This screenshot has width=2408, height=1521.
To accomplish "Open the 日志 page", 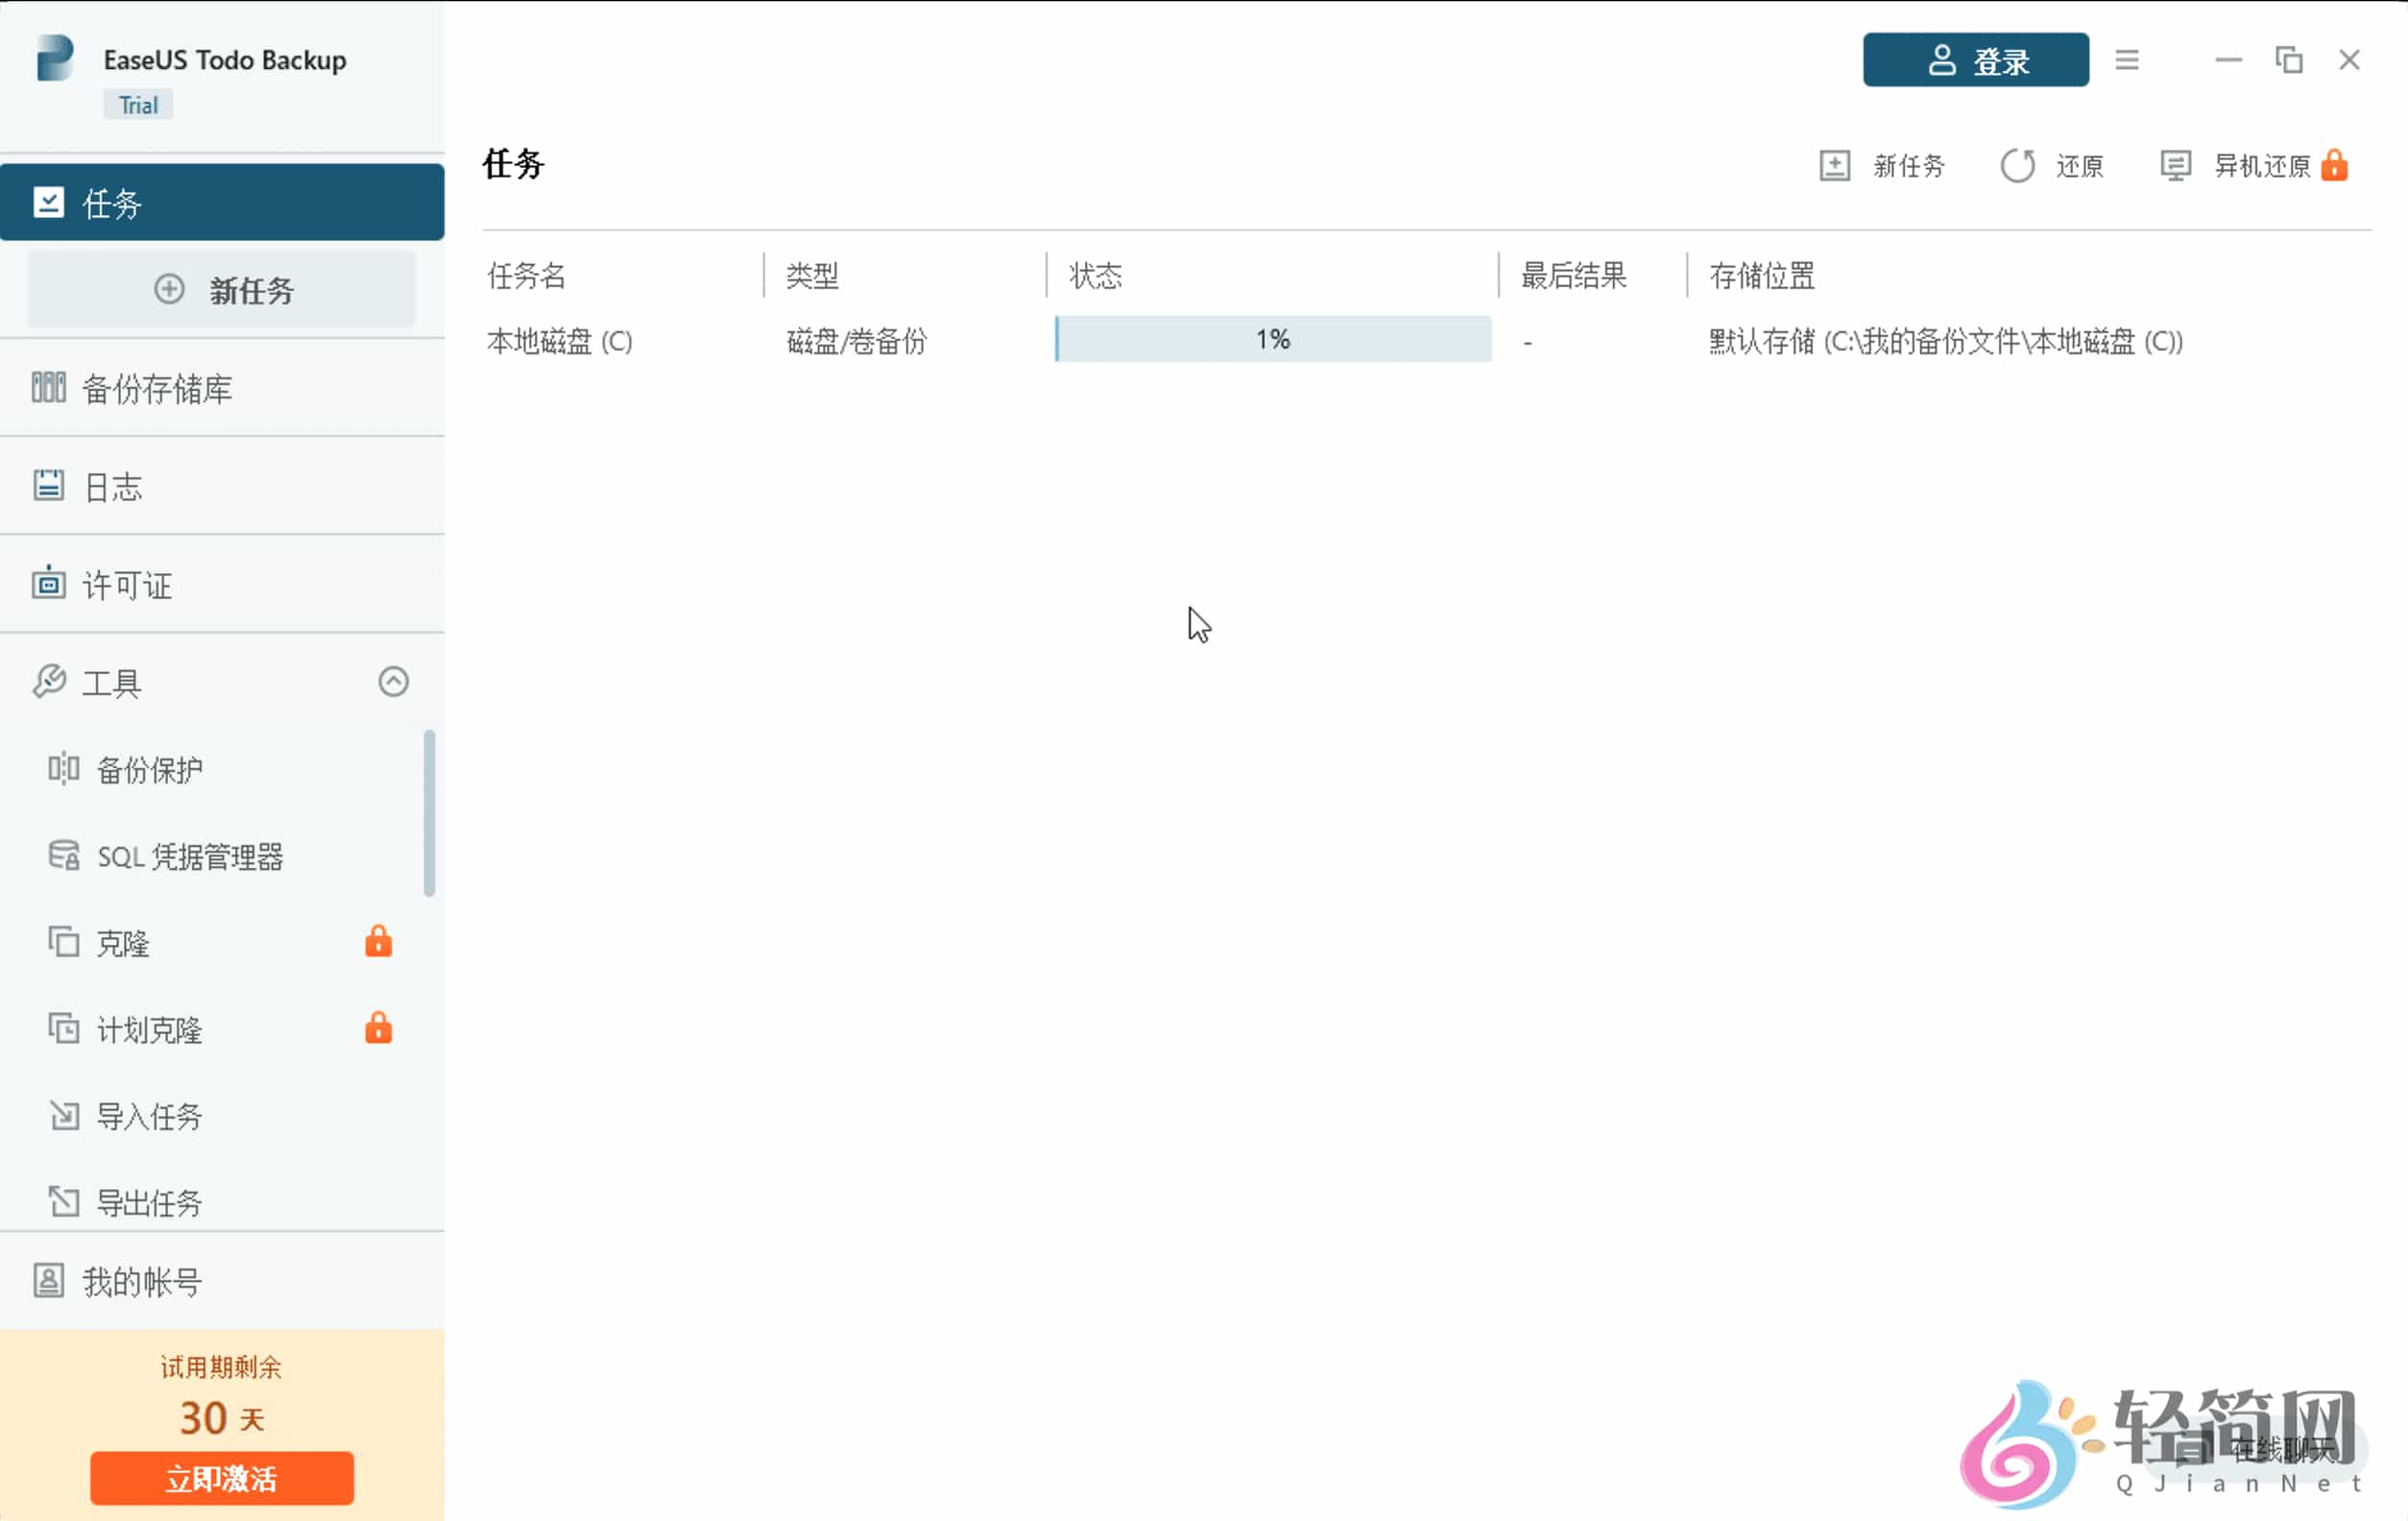I will coord(222,486).
